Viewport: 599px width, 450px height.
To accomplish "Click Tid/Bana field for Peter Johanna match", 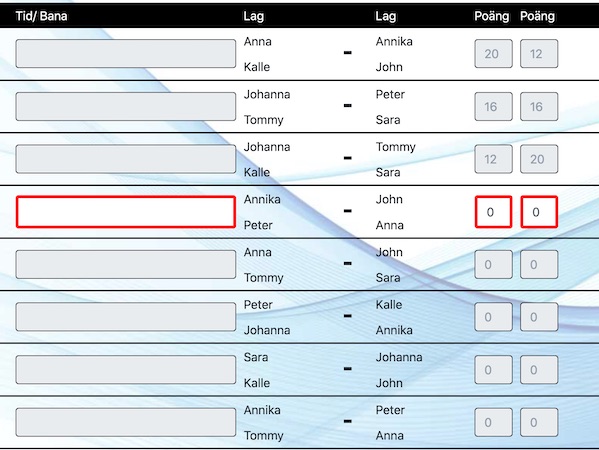I will click(x=126, y=317).
